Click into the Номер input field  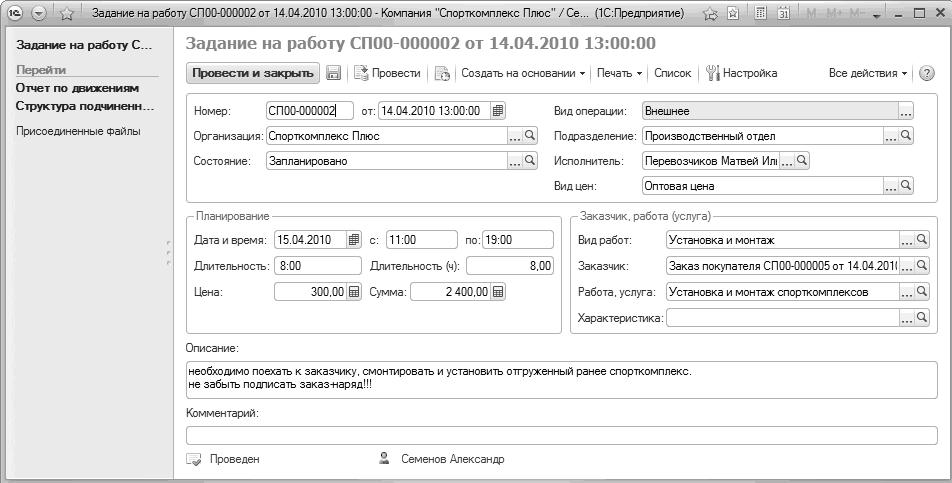pyautogui.click(x=310, y=111)
